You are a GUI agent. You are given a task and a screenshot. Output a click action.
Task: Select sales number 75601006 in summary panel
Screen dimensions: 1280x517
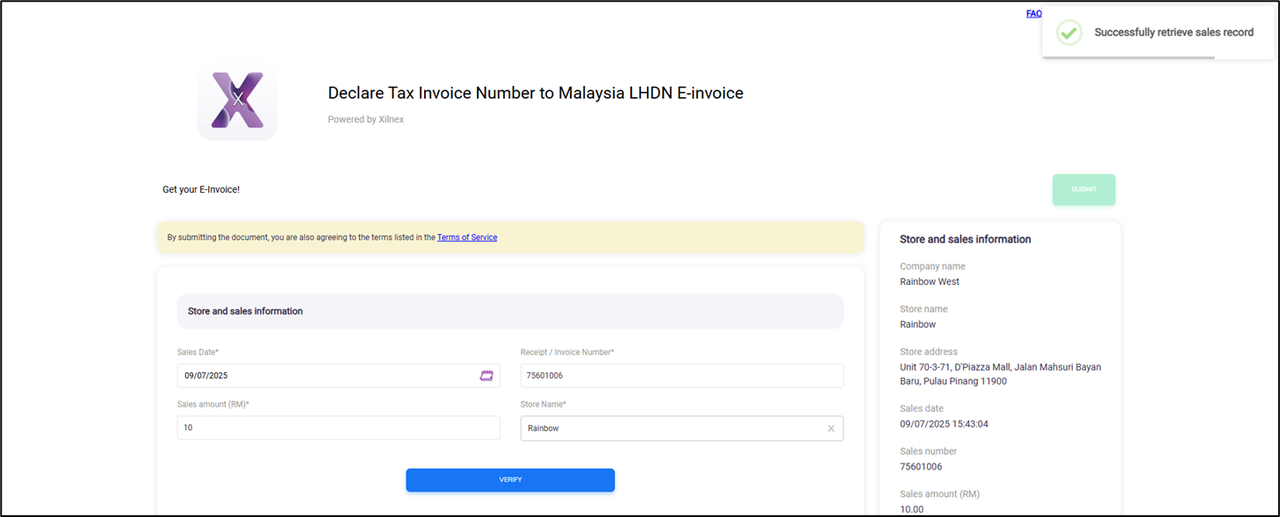[920, 467]
